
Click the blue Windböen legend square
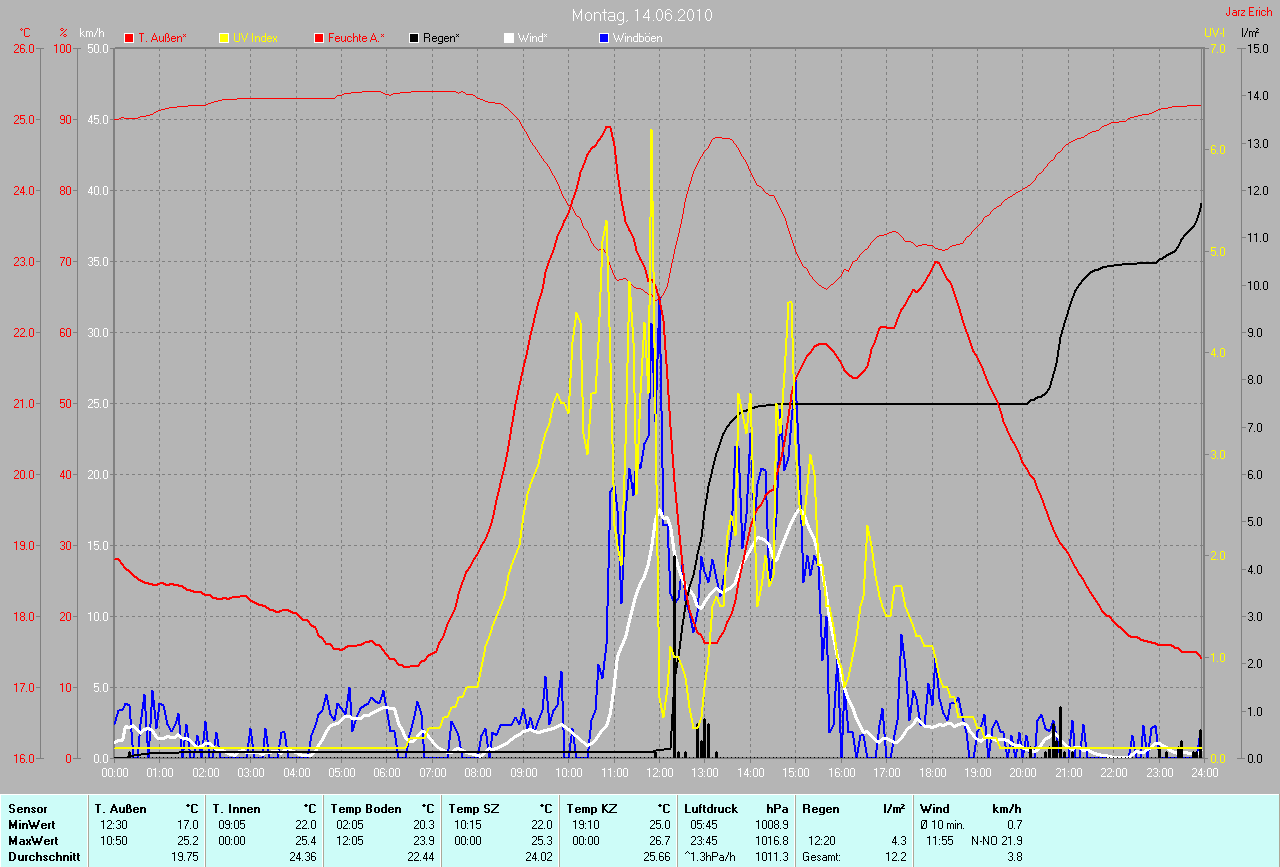tap(603, 38)
